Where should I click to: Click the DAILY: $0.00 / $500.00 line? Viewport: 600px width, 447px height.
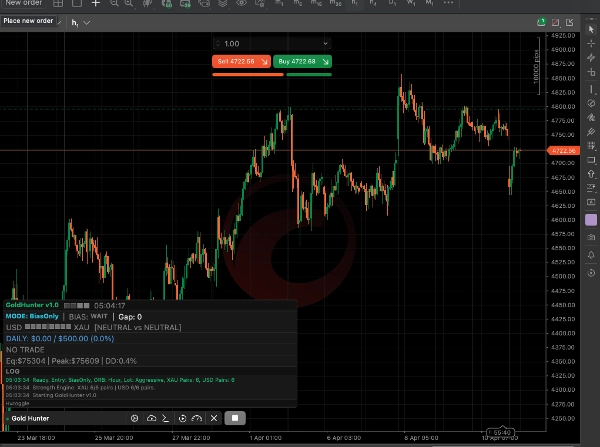tap(60, 339)
